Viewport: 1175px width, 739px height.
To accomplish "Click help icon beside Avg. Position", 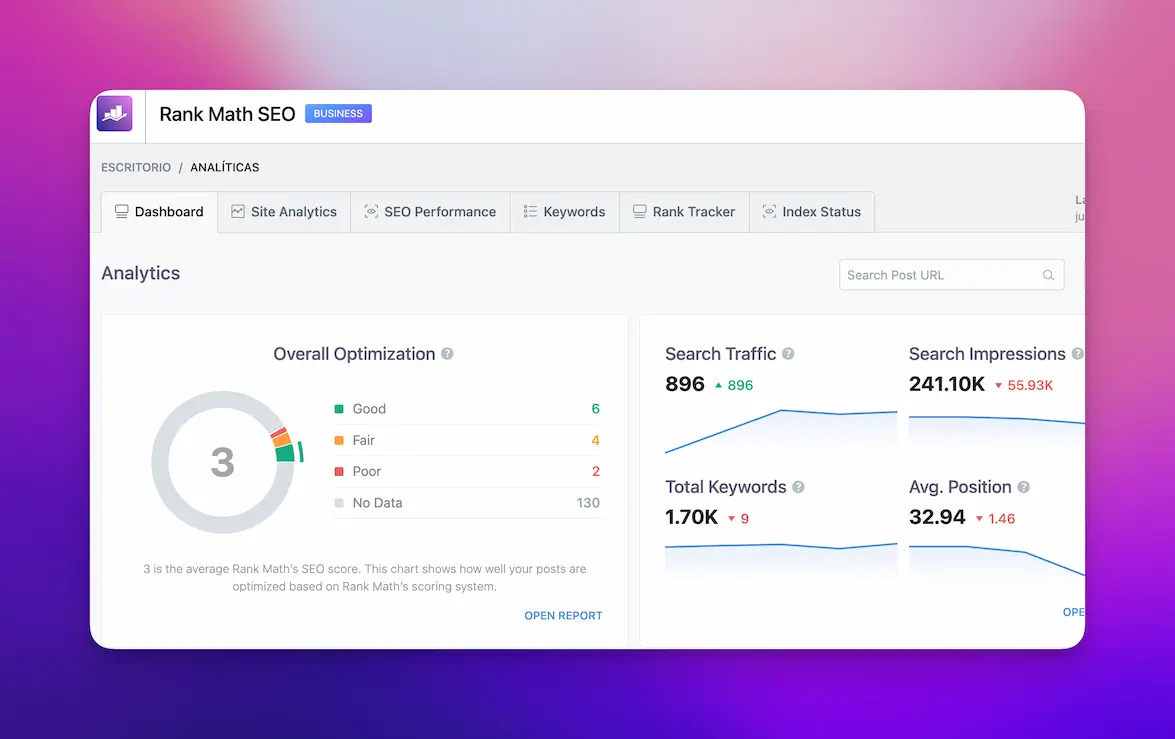I will pyautogui.click(x=1023, y=487).
